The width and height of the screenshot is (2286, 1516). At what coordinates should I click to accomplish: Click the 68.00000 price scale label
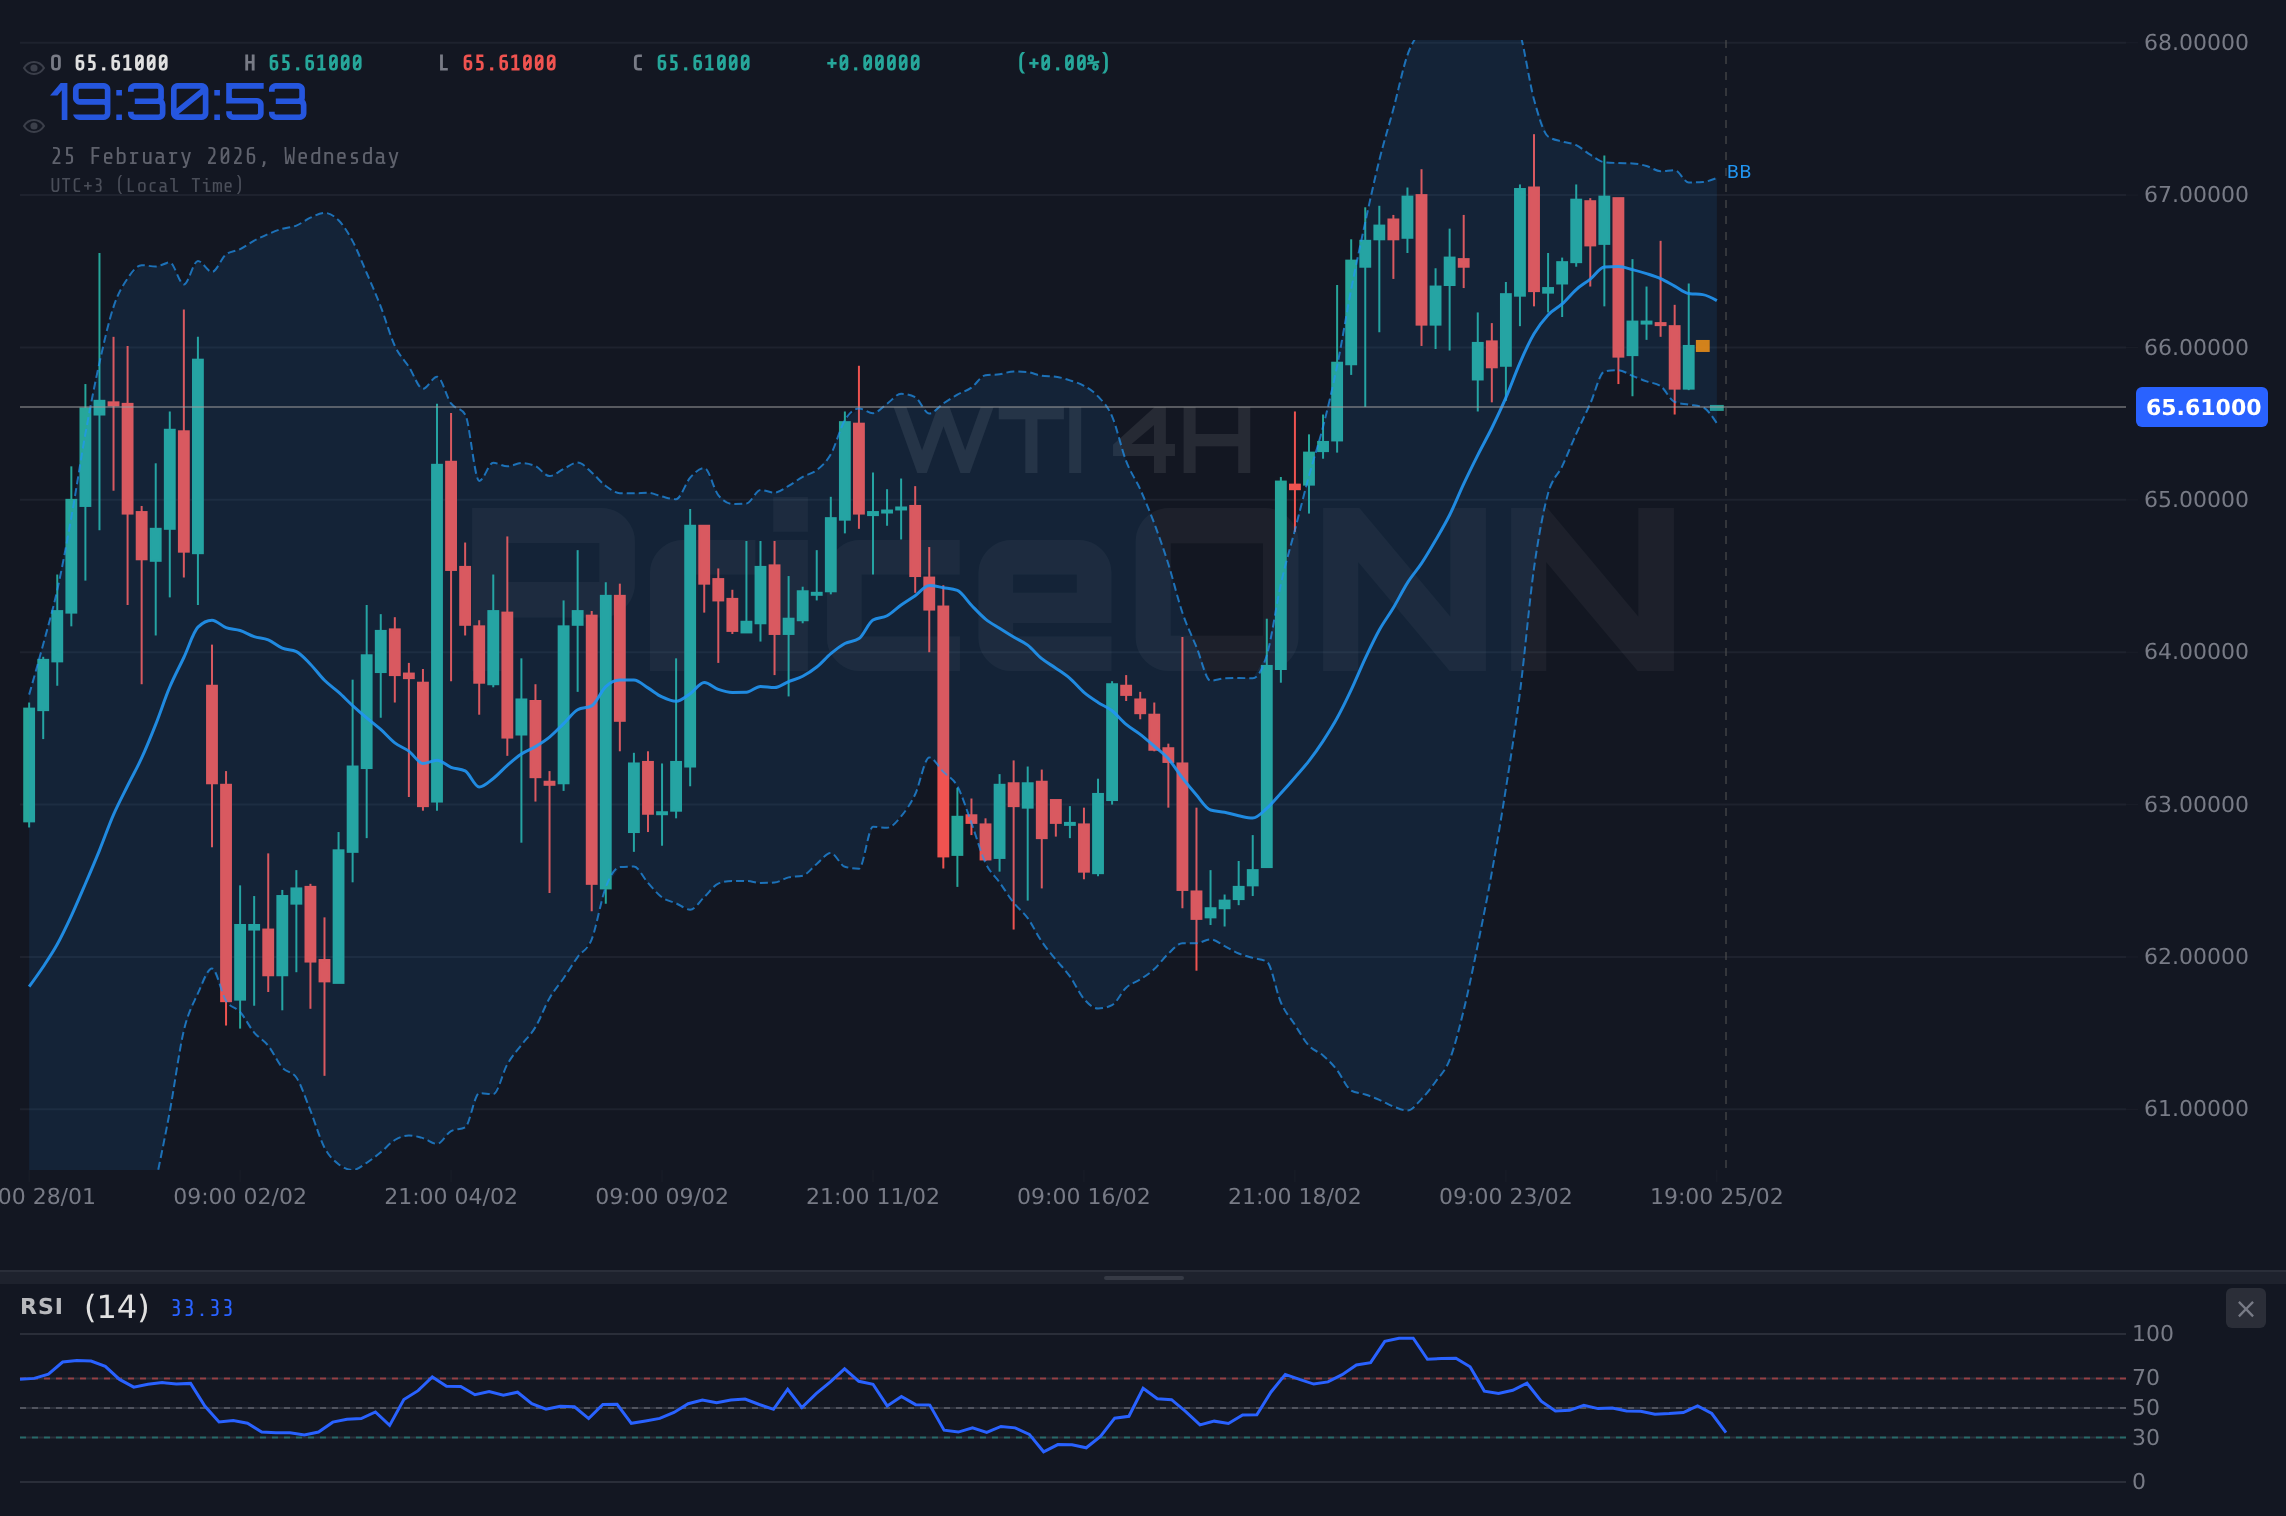click(2197, 42)
